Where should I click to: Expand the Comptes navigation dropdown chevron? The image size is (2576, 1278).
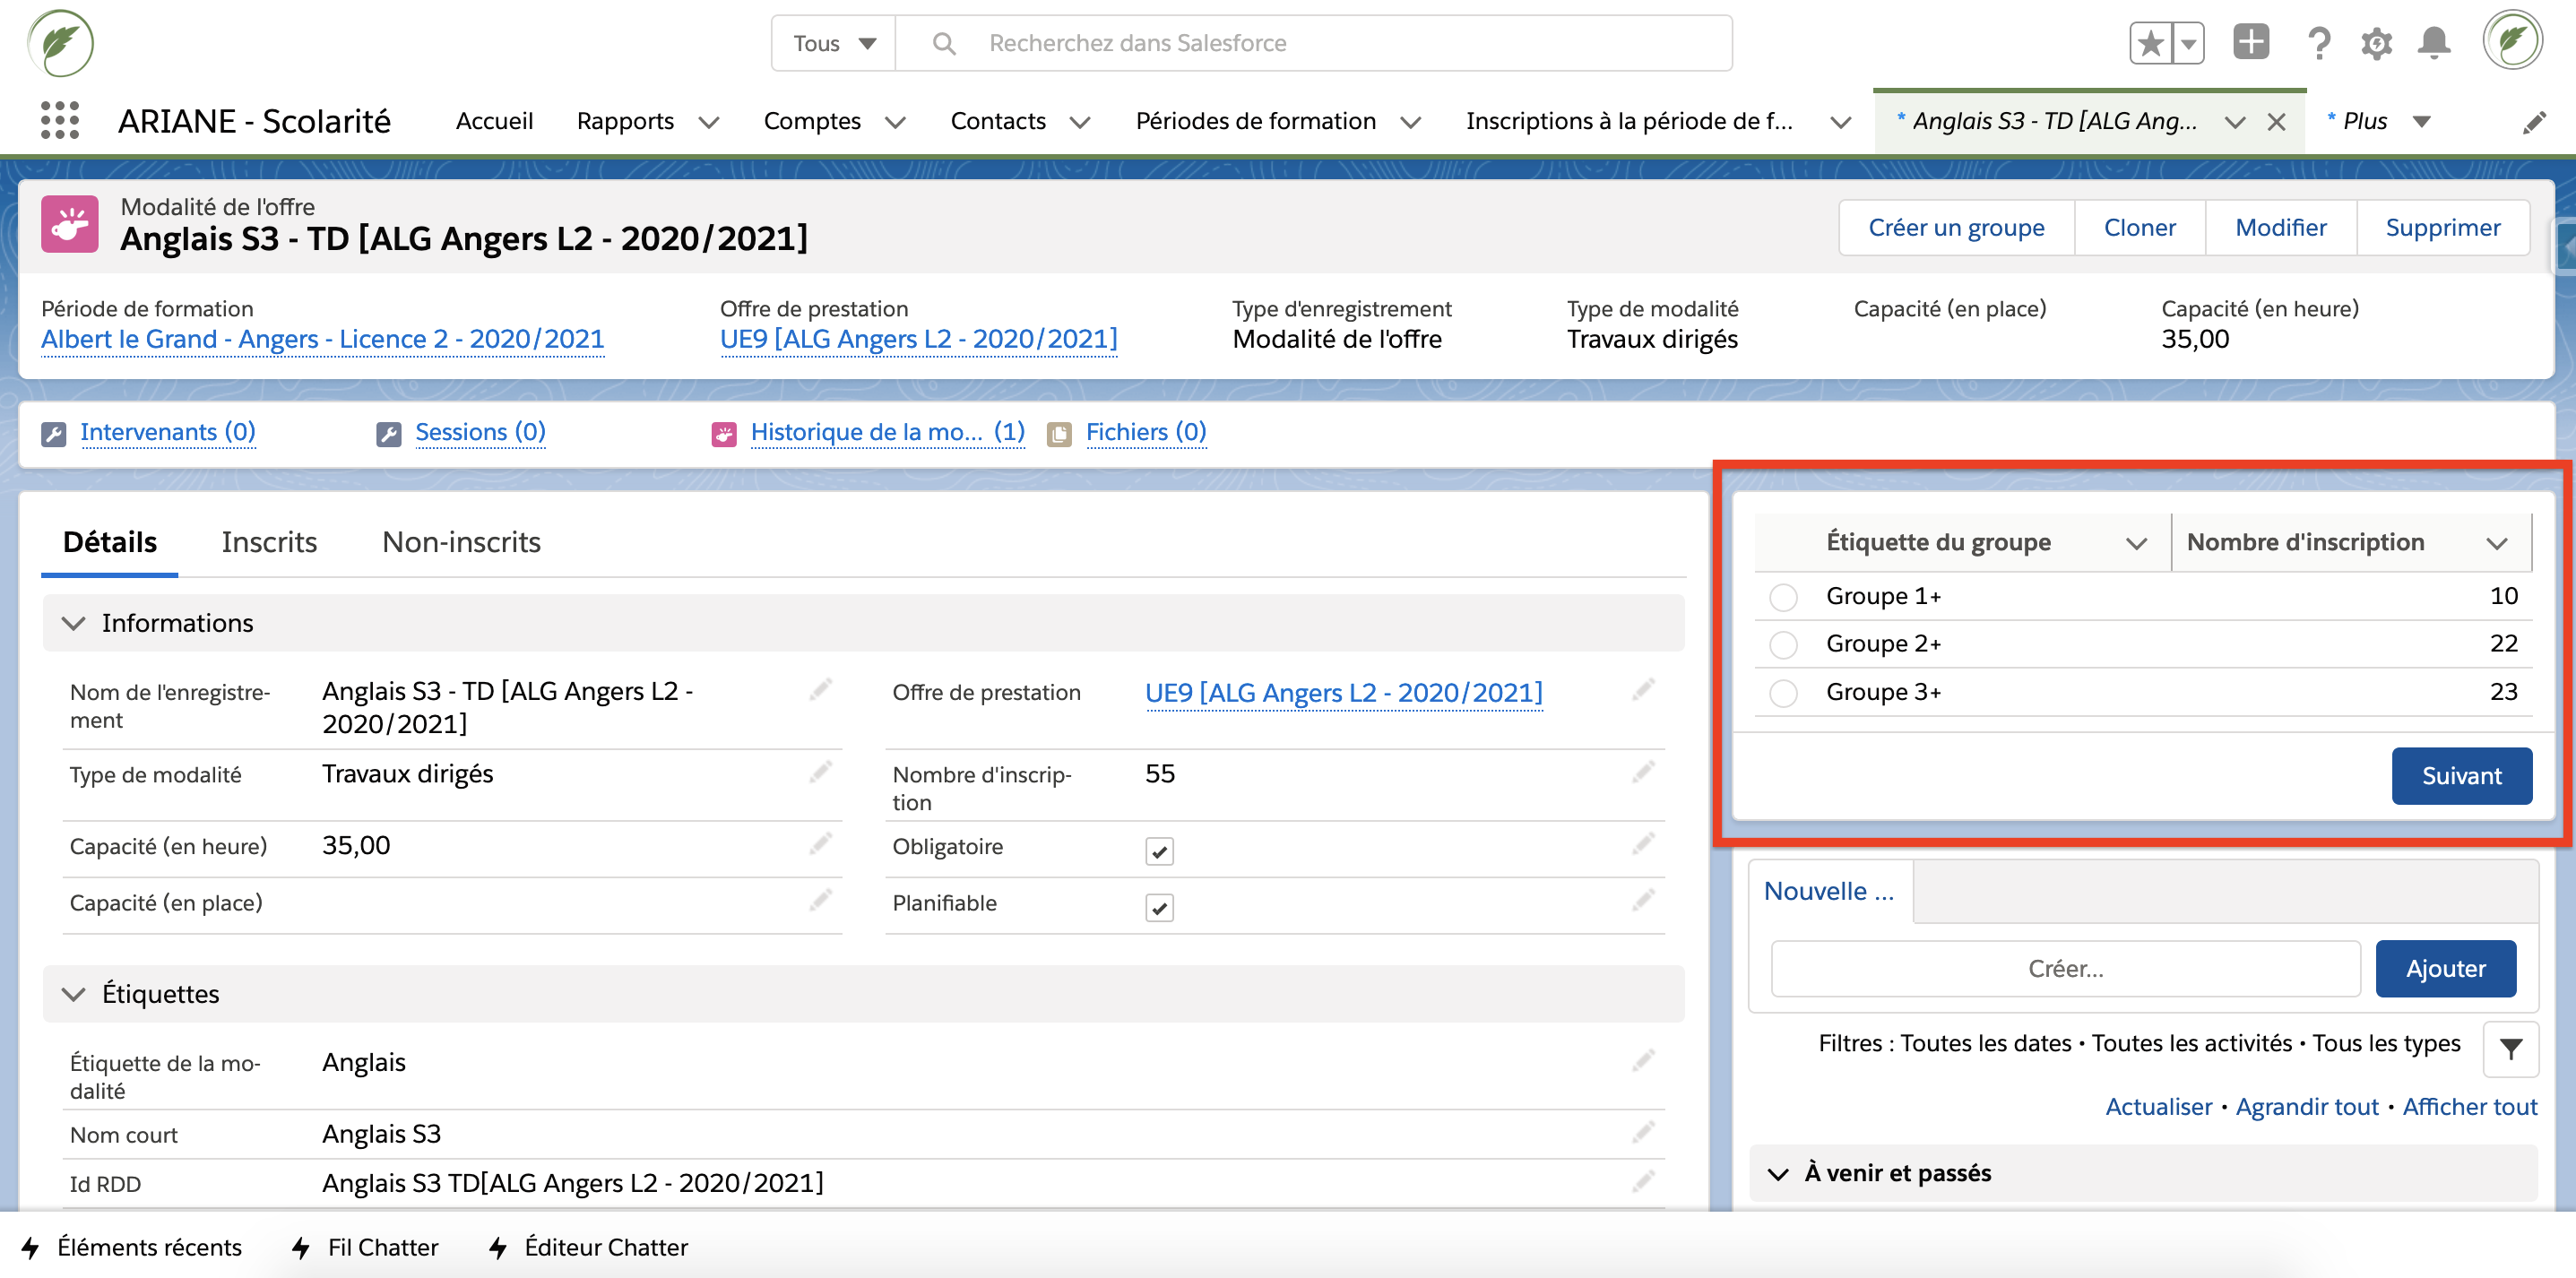click(895, 122)
